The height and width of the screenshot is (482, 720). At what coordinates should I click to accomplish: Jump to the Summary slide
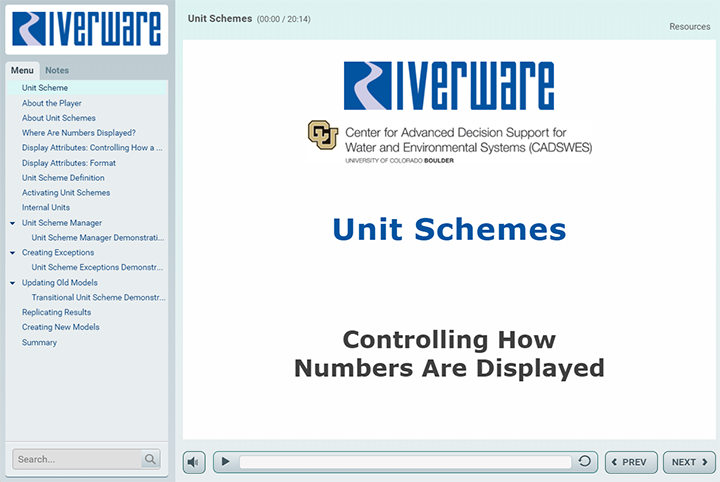tap(39, 342)
